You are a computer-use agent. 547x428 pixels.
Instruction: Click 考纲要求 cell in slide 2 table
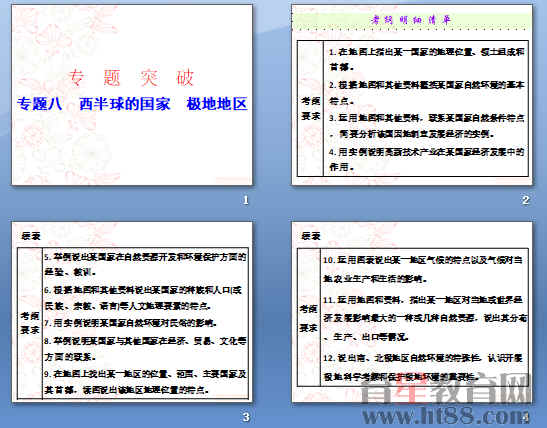click(310, 108)
